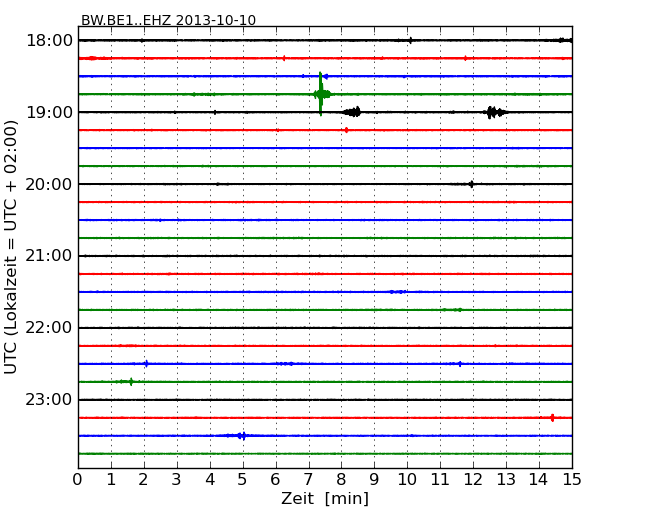Click the Zeit [min] x-axis label
The width and height of the screenshot is (650, 520).
pos(325,498)
